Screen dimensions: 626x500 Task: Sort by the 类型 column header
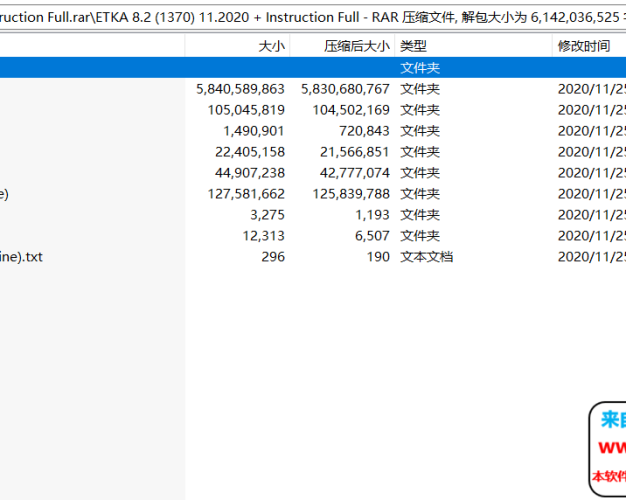[473, 46]
